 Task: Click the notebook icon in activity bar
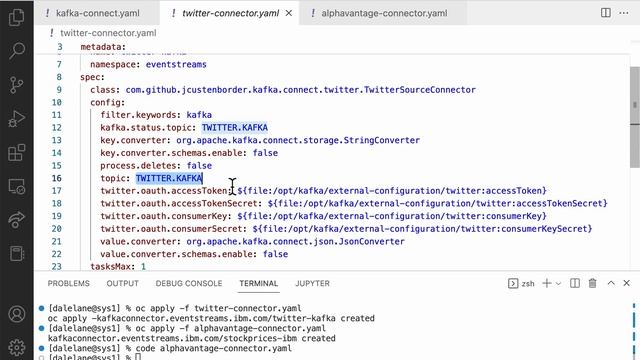(x=17, y=253)
